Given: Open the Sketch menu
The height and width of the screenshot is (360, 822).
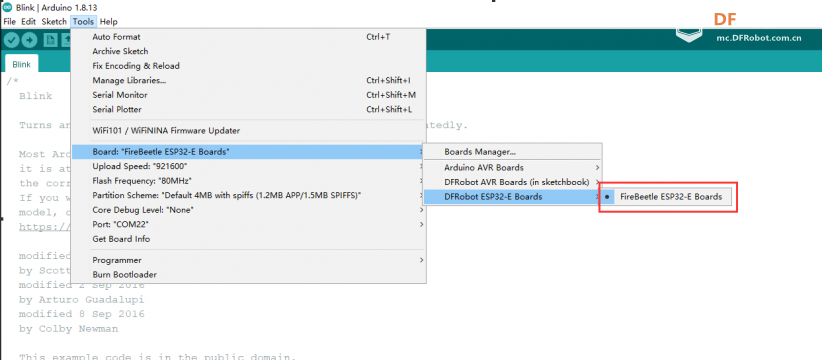Looking at the screenshot, I should tap(54, 21).
